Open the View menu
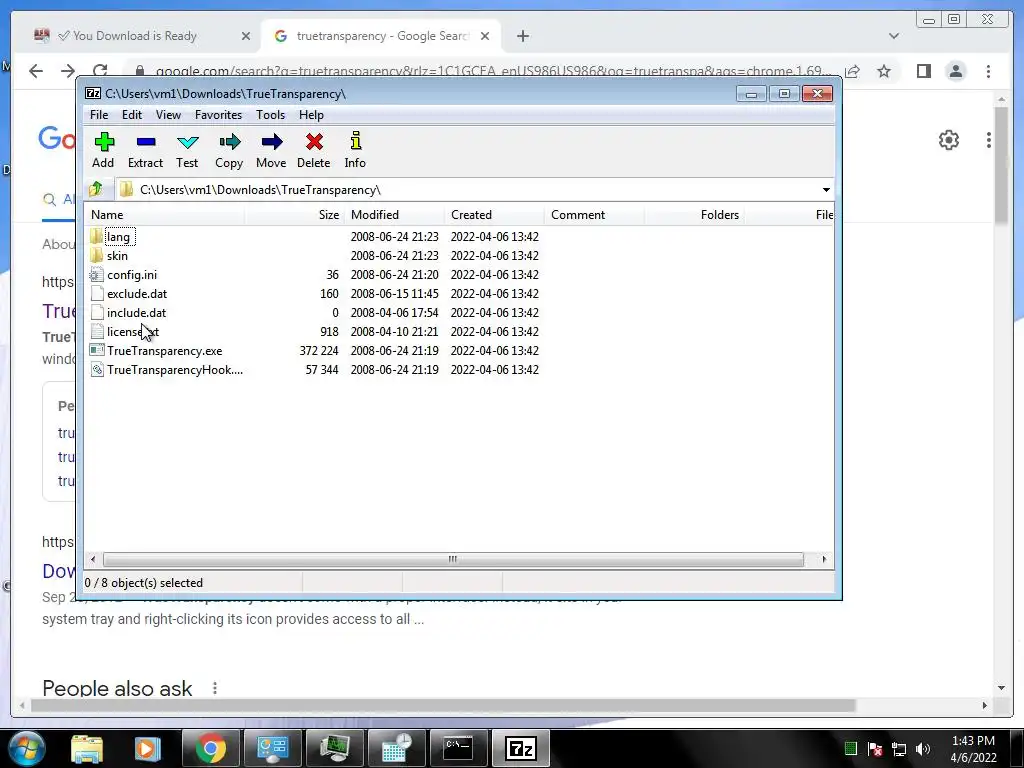The width and height of the screenshot is (1024, 768). (x=168, y=115)
